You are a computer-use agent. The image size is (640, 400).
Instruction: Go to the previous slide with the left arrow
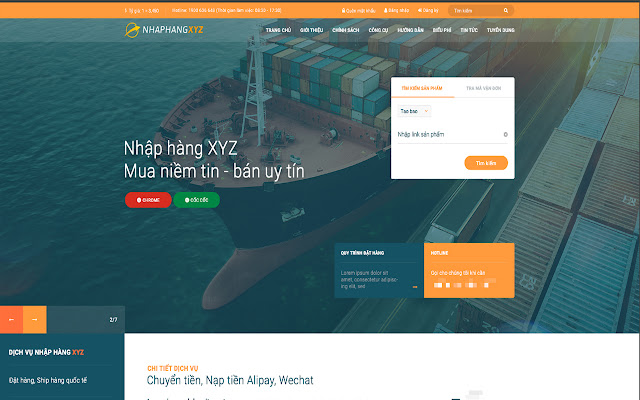[11, 320]
